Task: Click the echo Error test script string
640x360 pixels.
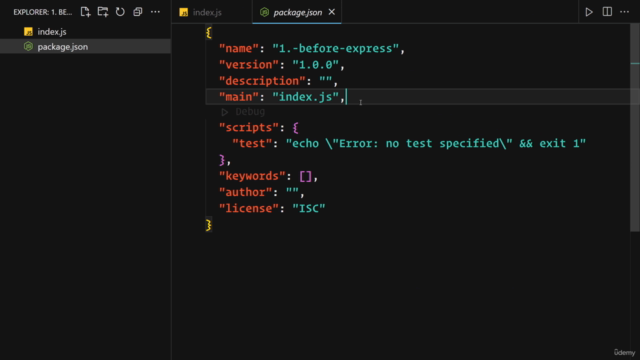Action: point(436,144)
